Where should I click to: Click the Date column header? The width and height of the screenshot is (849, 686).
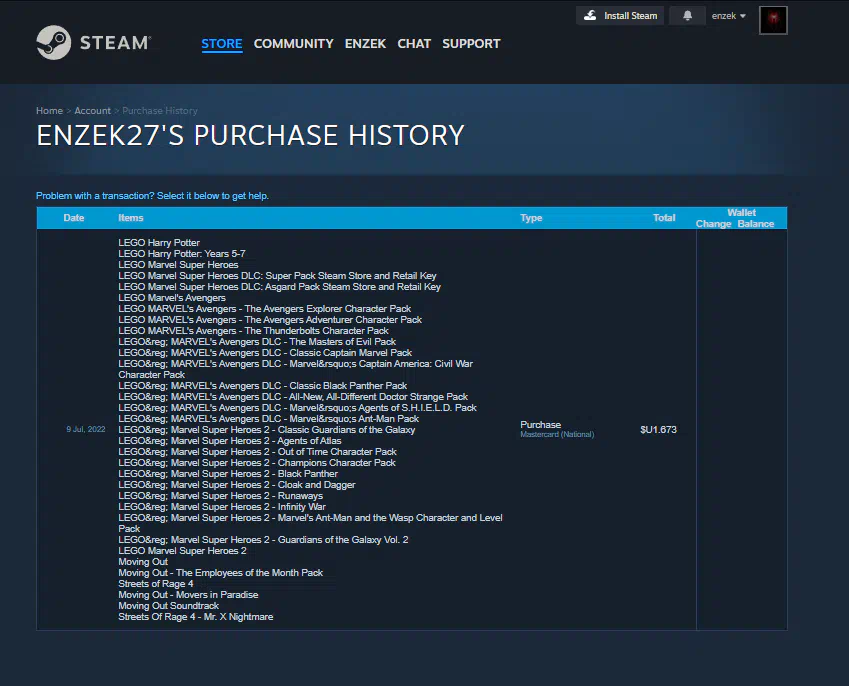(x=74, y=218)
